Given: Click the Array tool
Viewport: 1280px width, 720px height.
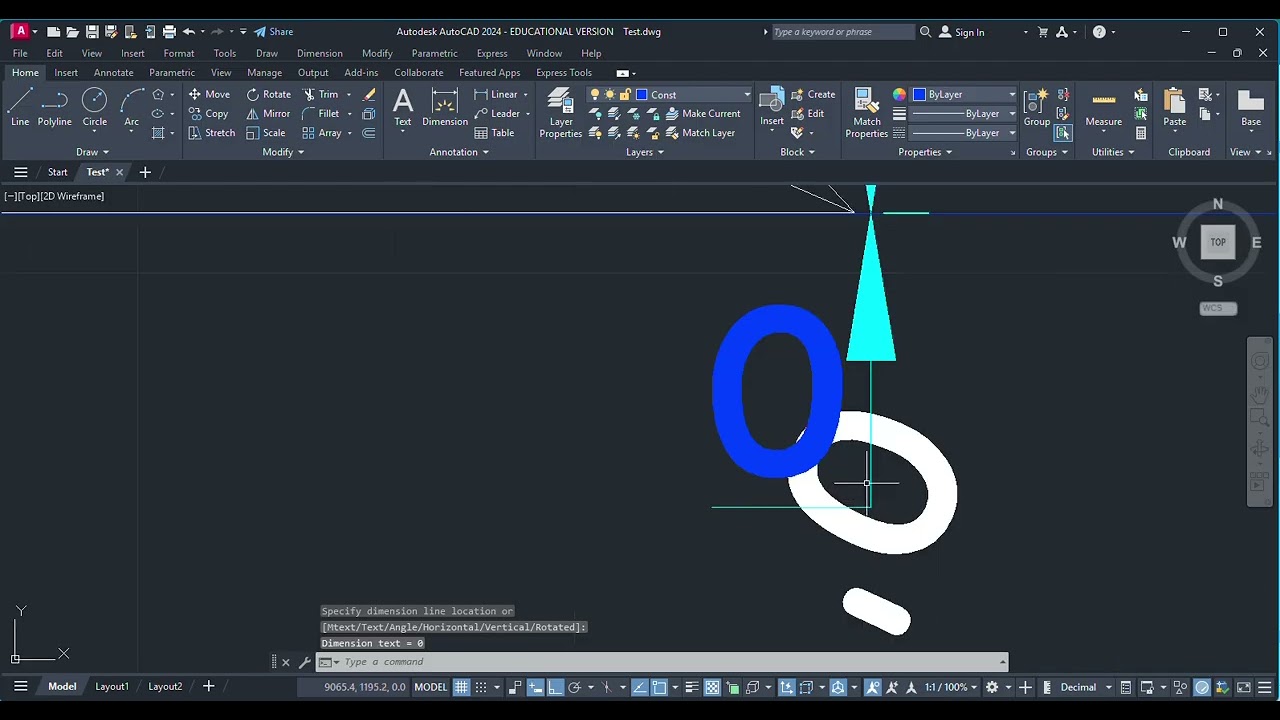Looking at the screenshot, I should (321, 133).
